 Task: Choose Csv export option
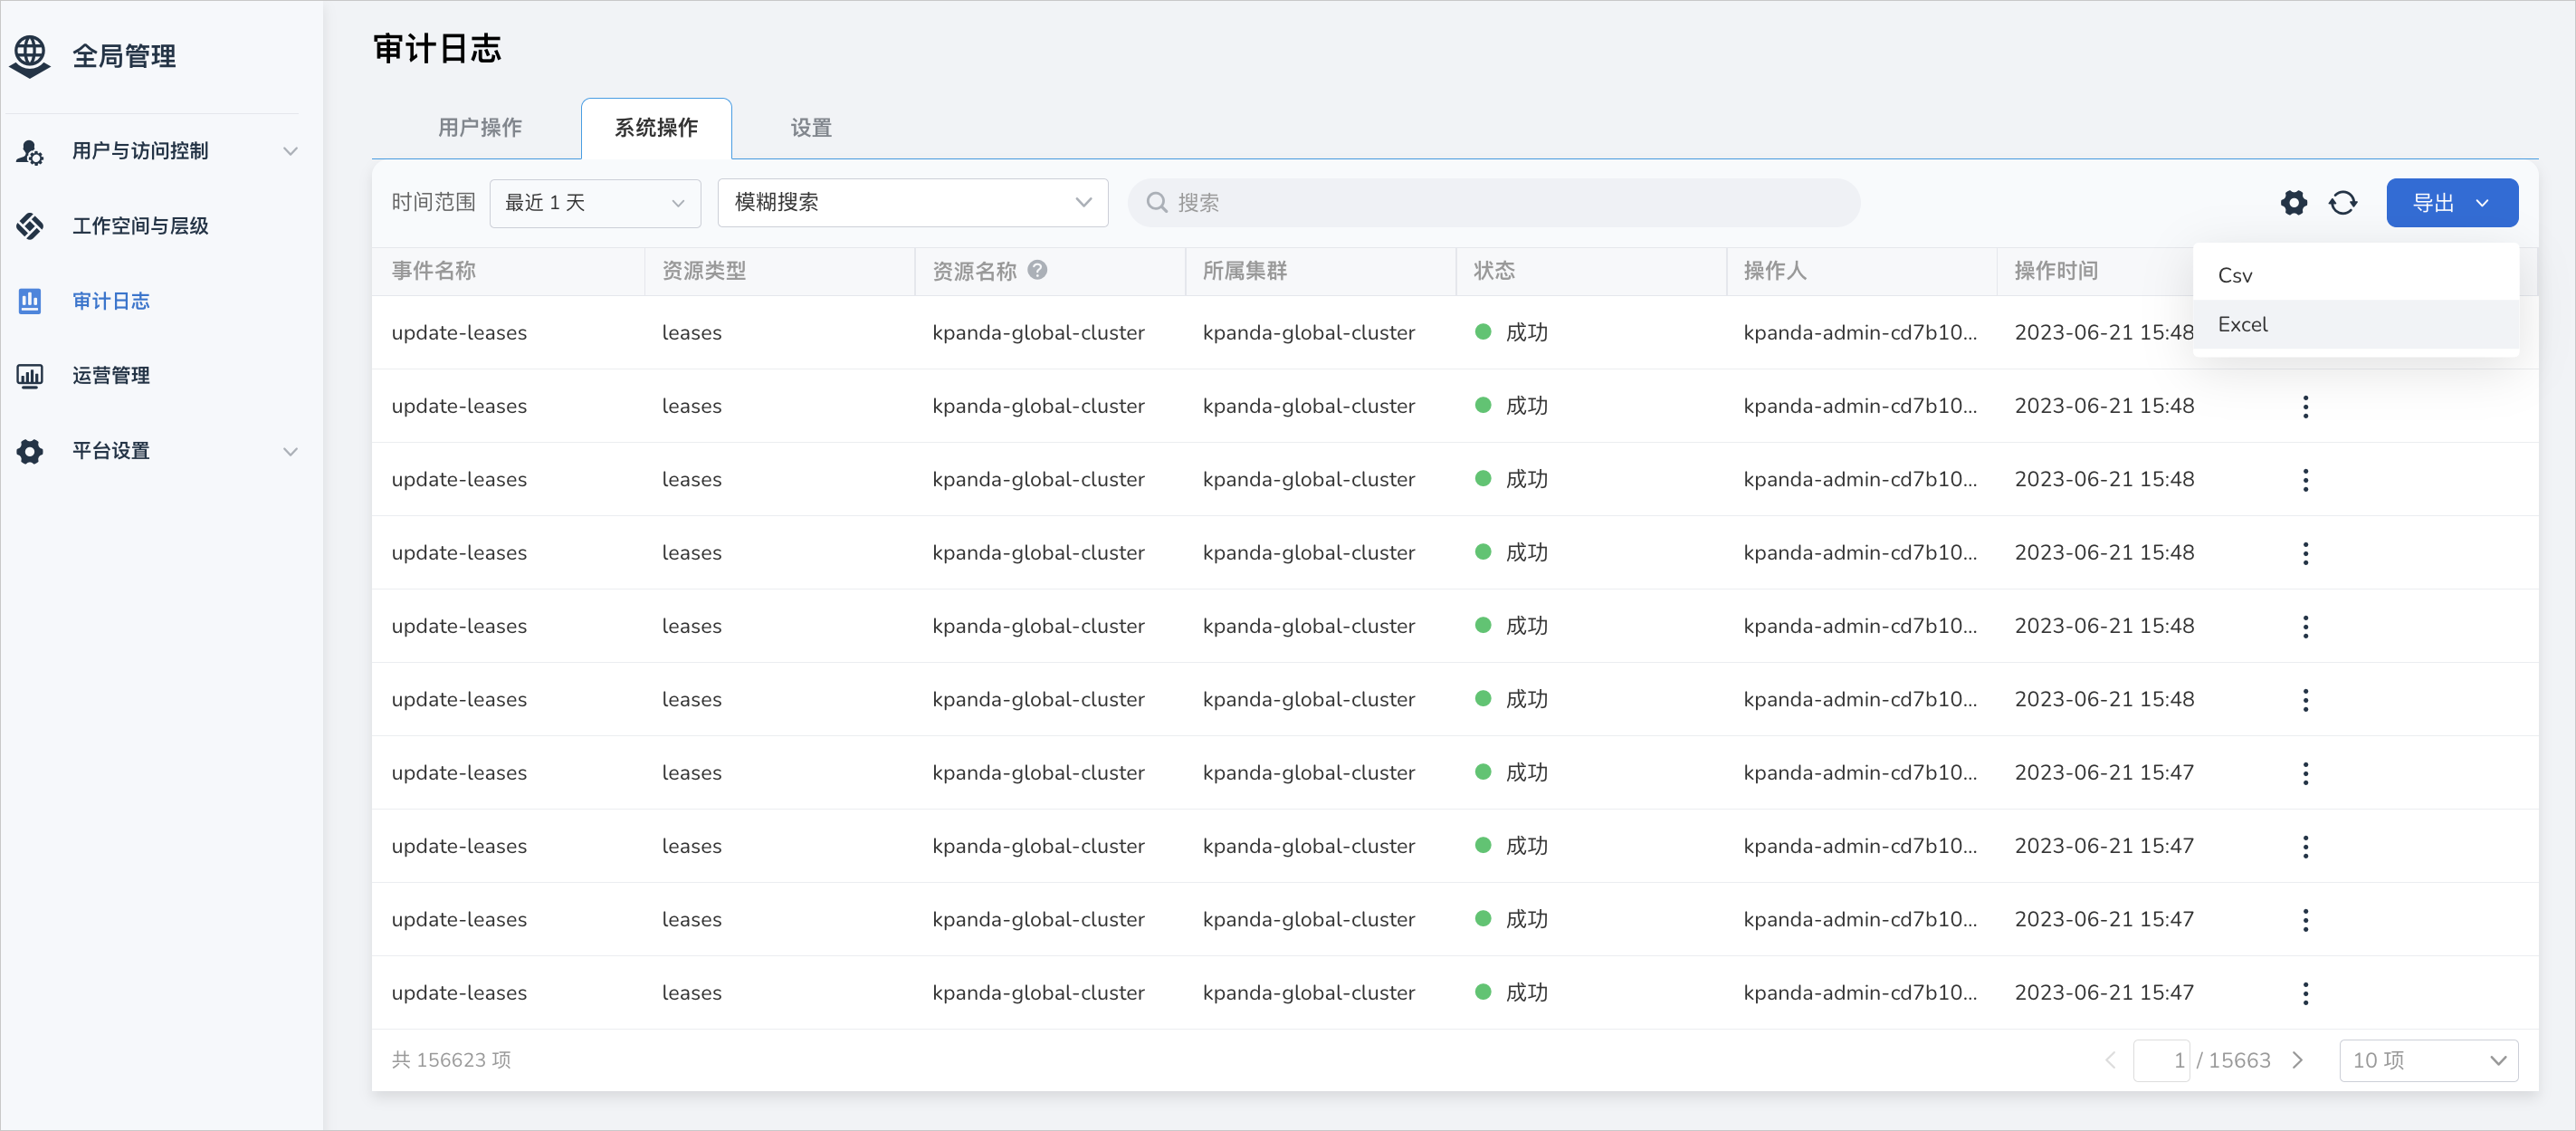click(x=2355, y=275)
